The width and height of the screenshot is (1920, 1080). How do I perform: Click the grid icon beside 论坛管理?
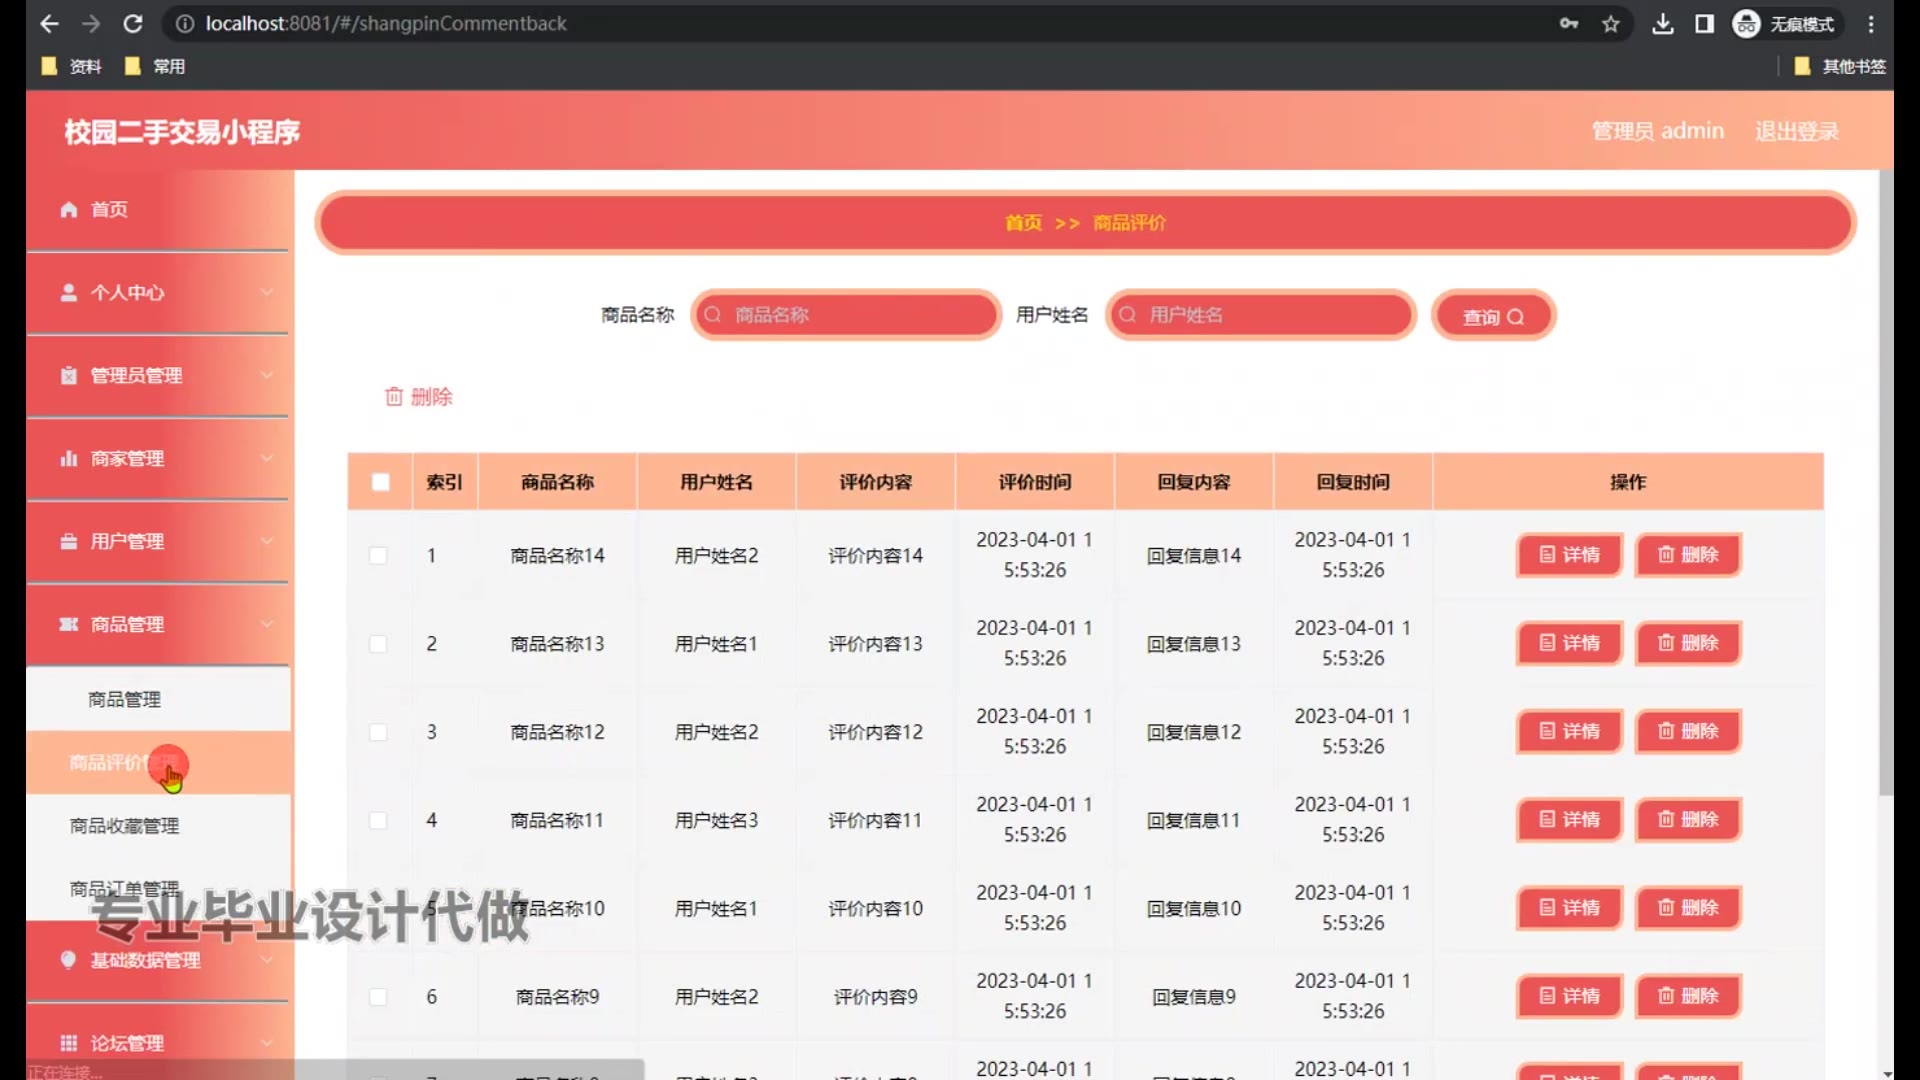point(68,1043)
